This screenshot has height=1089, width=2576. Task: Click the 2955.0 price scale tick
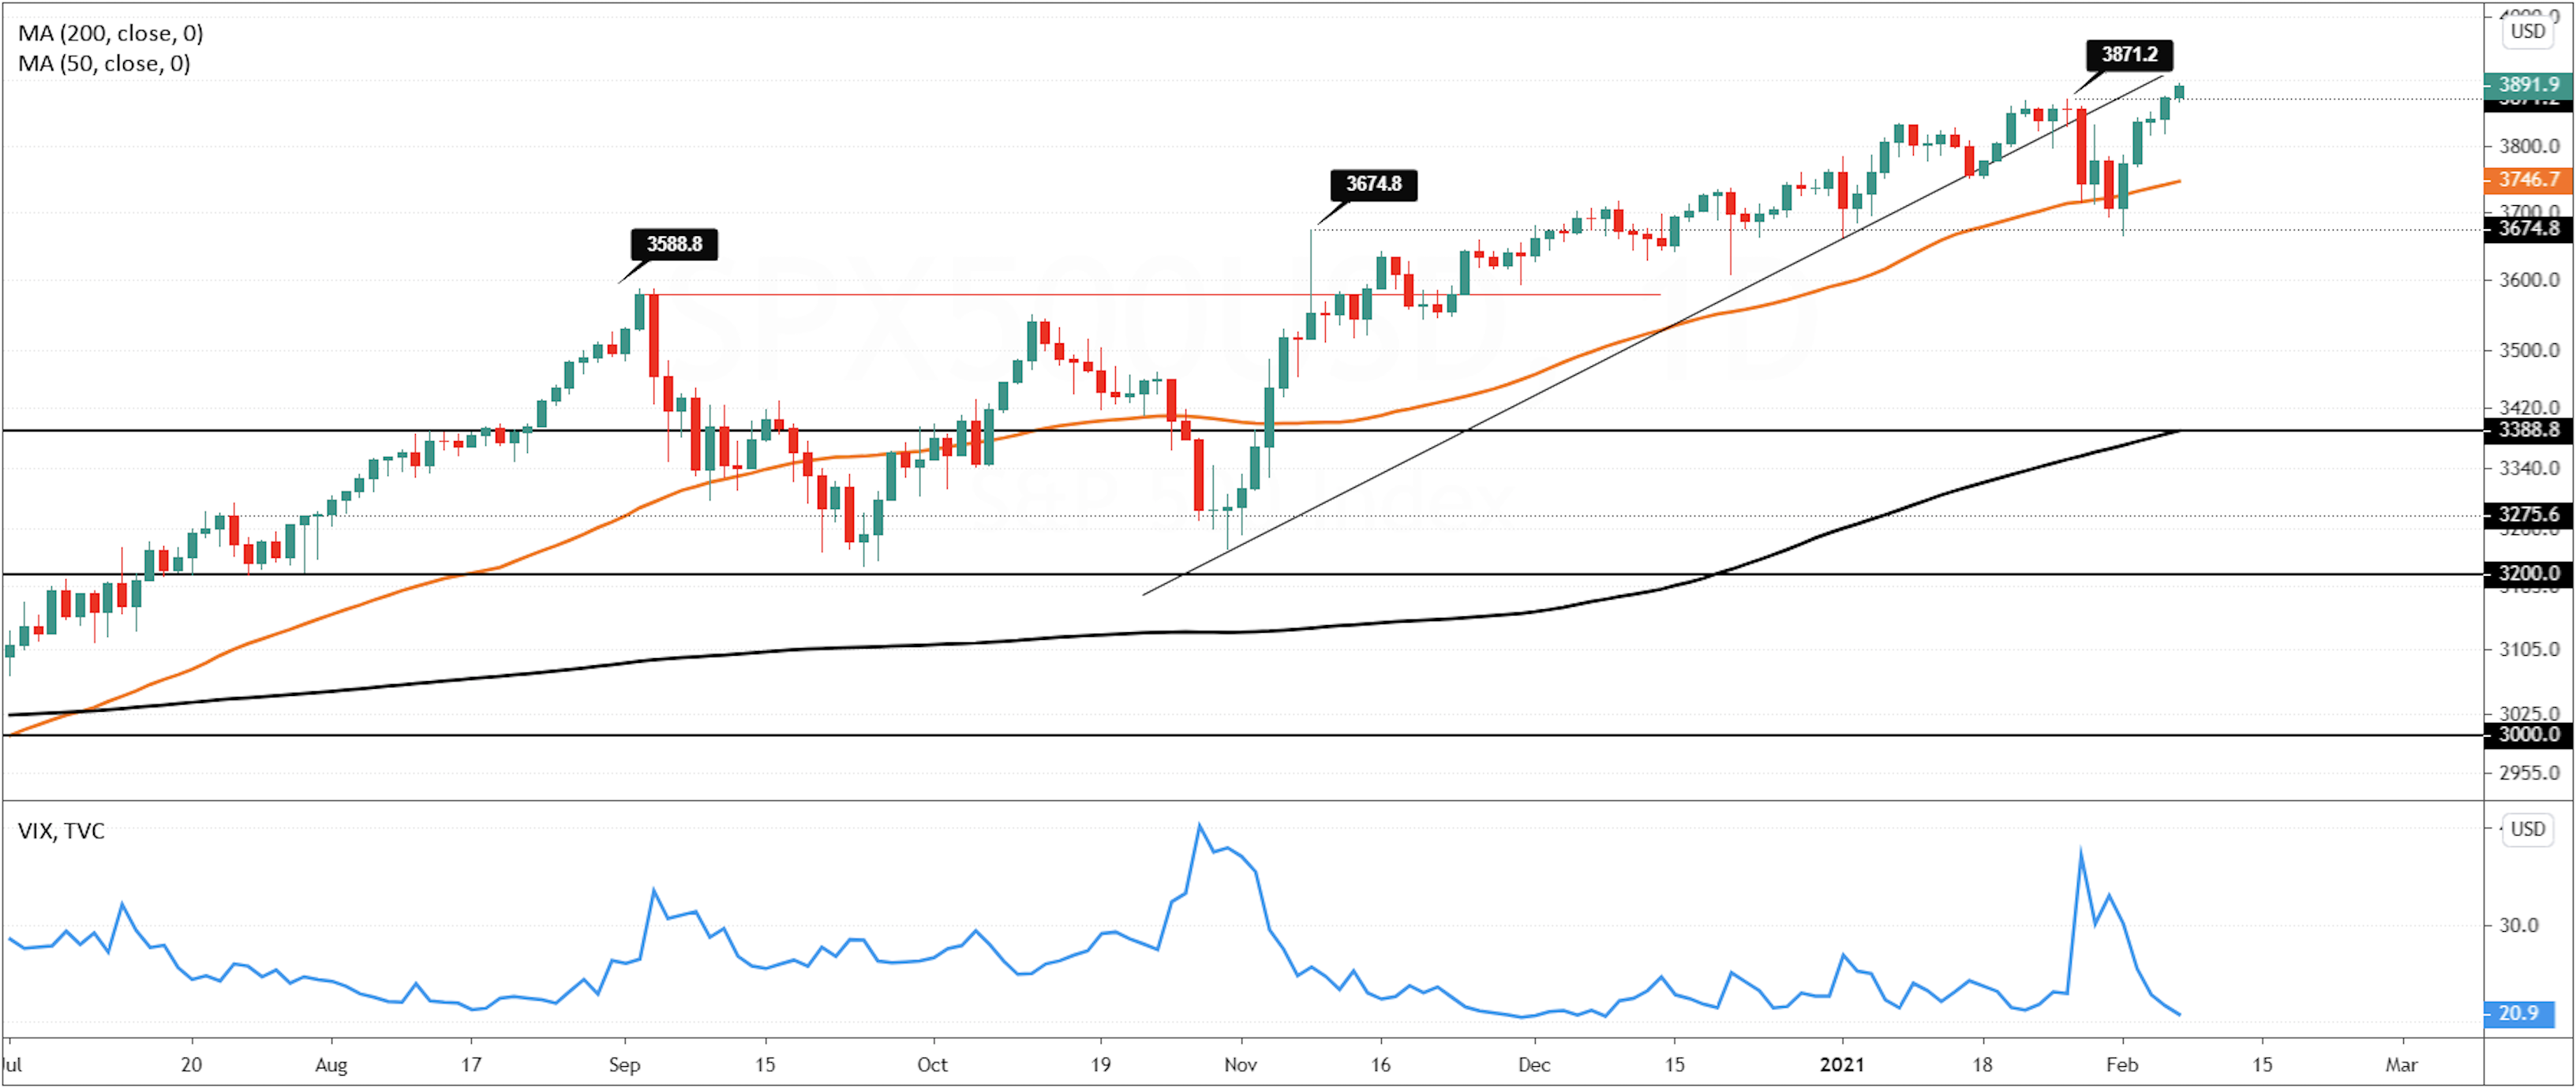tap(2529, 772)
